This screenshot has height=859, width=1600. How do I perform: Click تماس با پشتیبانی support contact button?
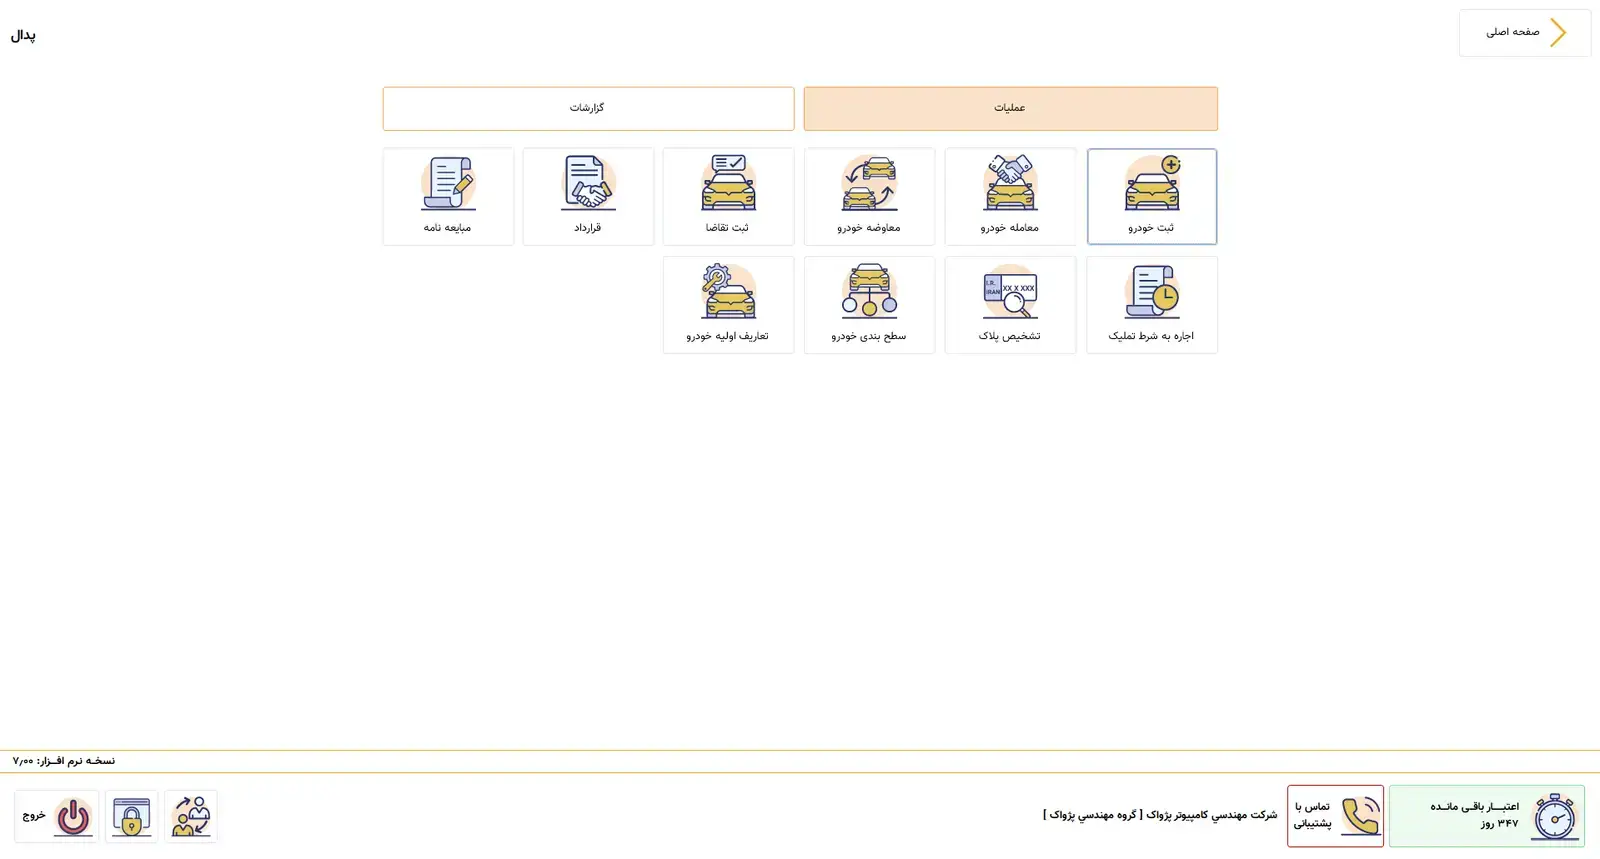[x=1335, y=816]
